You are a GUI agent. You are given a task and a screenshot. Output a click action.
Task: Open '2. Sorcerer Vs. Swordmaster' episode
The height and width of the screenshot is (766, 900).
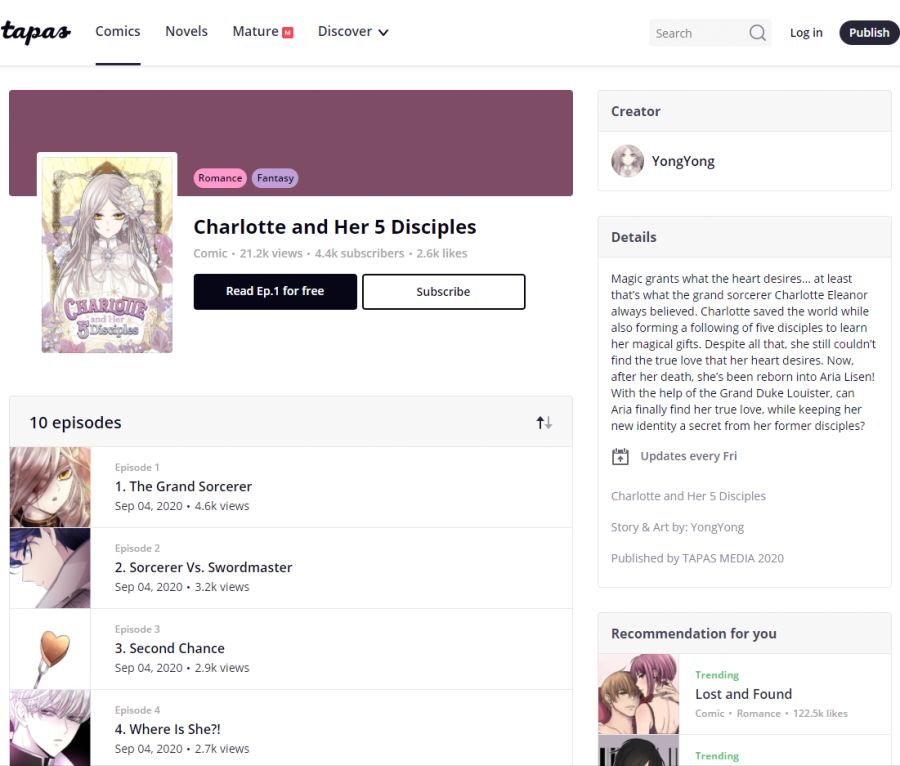pos(203,567)
